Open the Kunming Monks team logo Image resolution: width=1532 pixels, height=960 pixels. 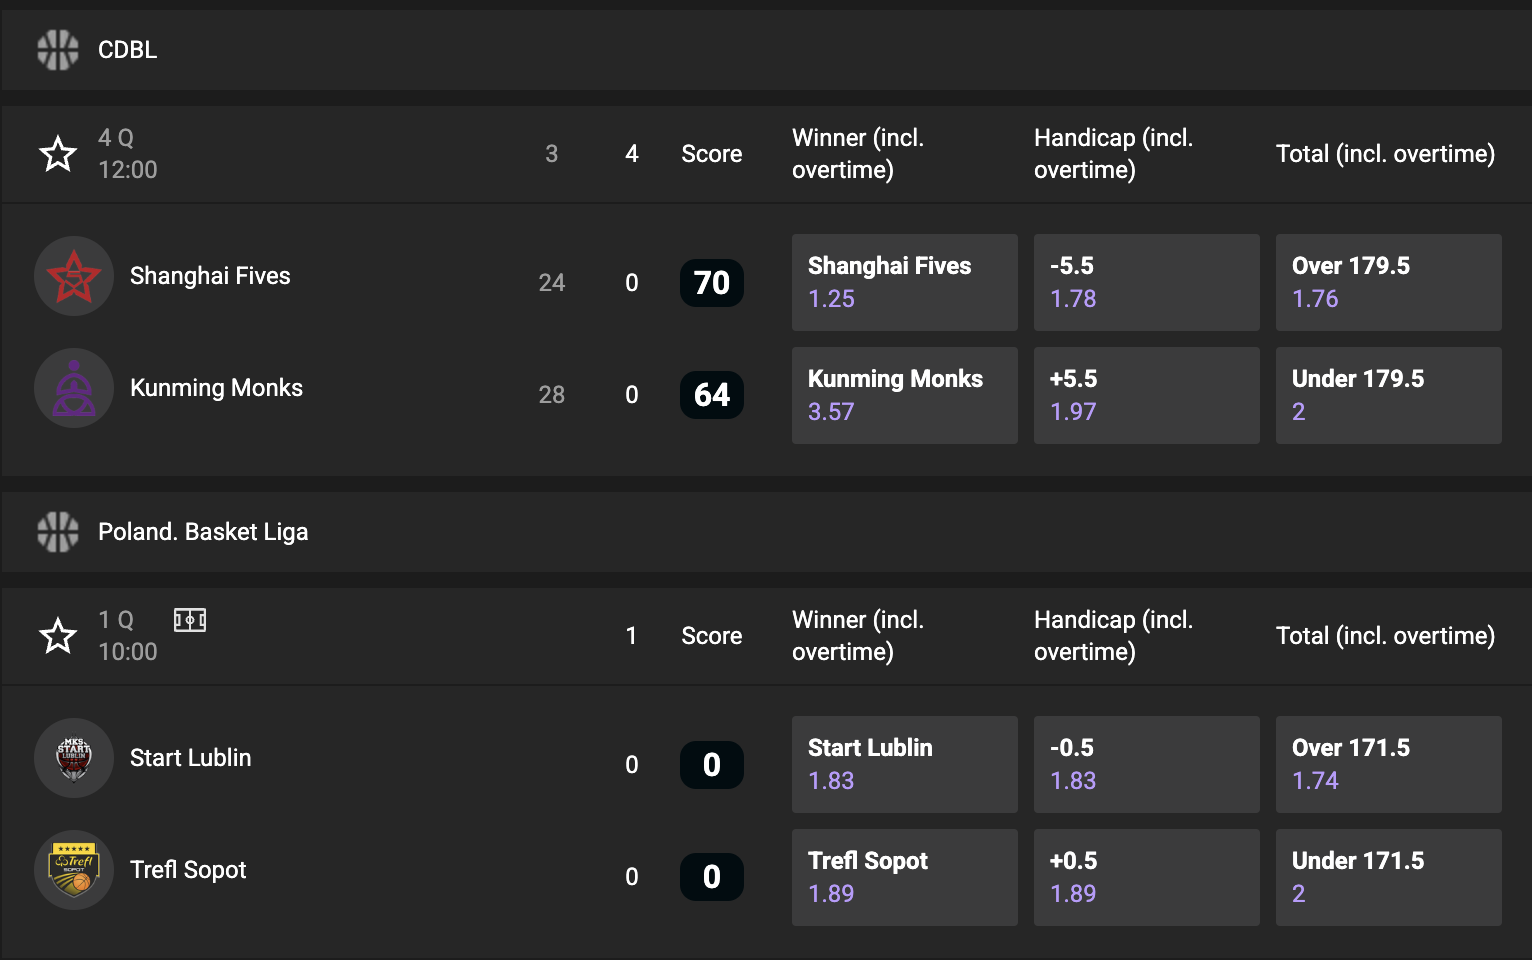74,389
